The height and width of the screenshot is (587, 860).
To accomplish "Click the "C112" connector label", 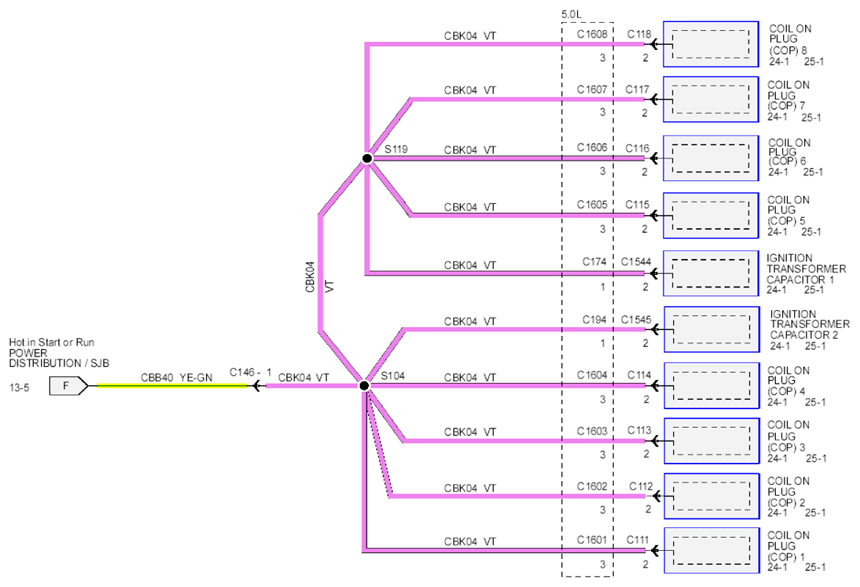I will (x=641, y=487).
